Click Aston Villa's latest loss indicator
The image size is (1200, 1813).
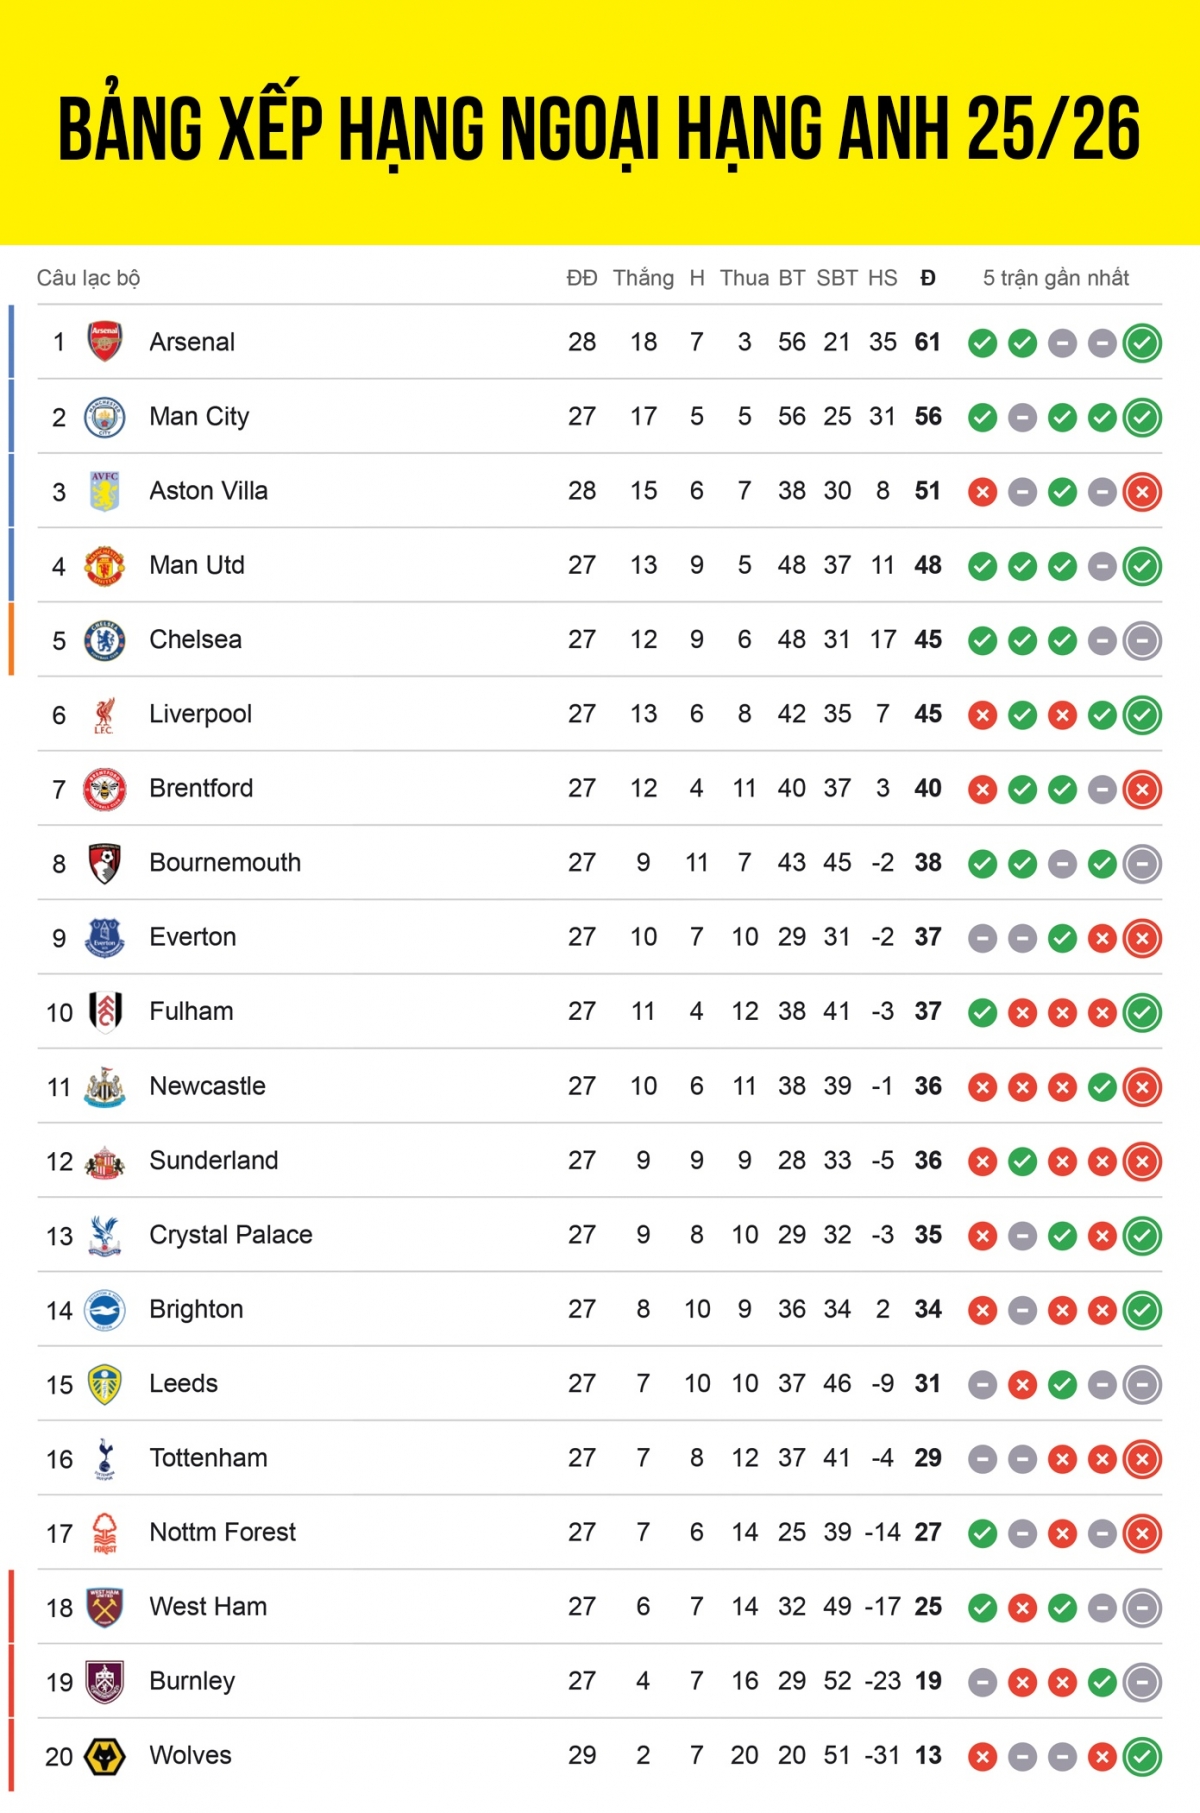pos(1142,492)
